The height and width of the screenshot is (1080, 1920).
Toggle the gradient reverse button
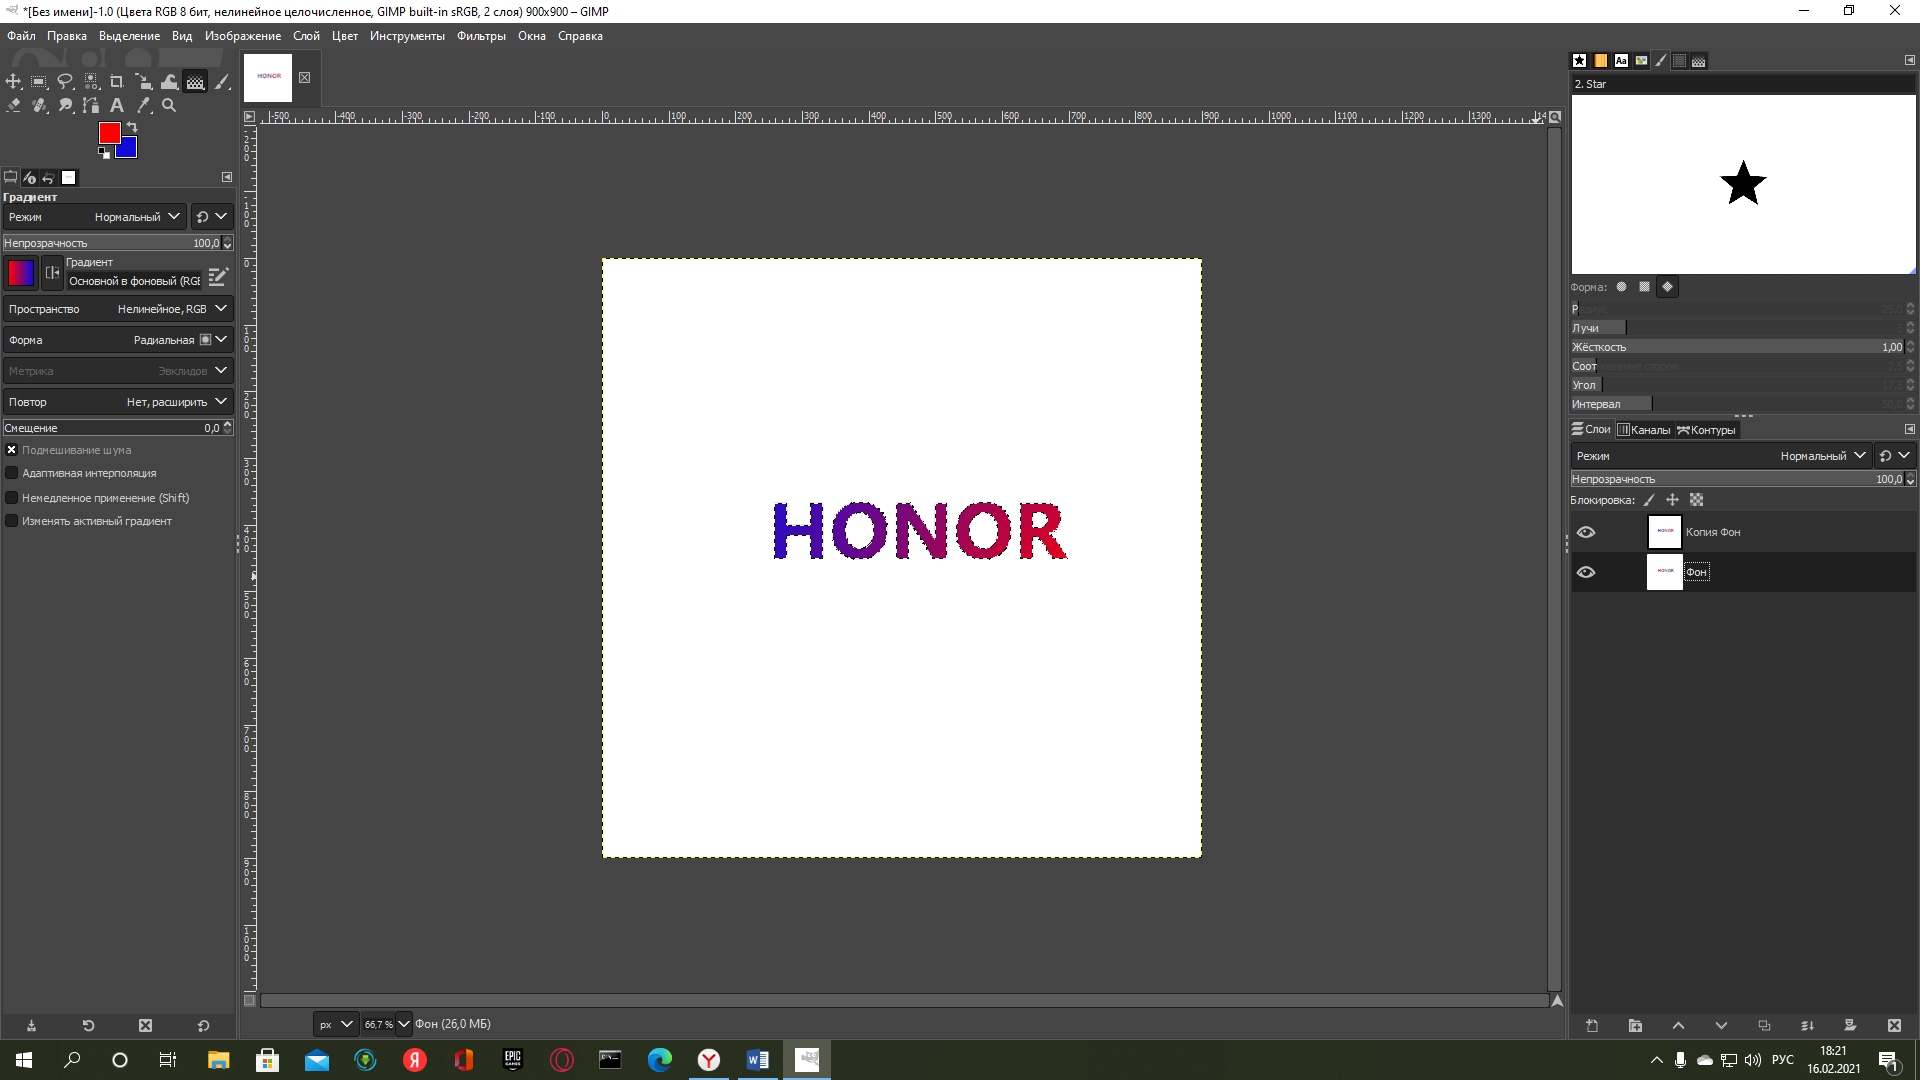point(52,273)
